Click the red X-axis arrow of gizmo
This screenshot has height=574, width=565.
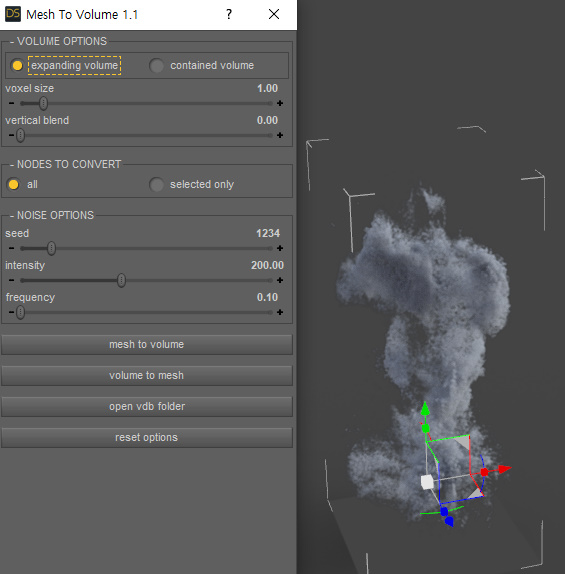[505, 469]
